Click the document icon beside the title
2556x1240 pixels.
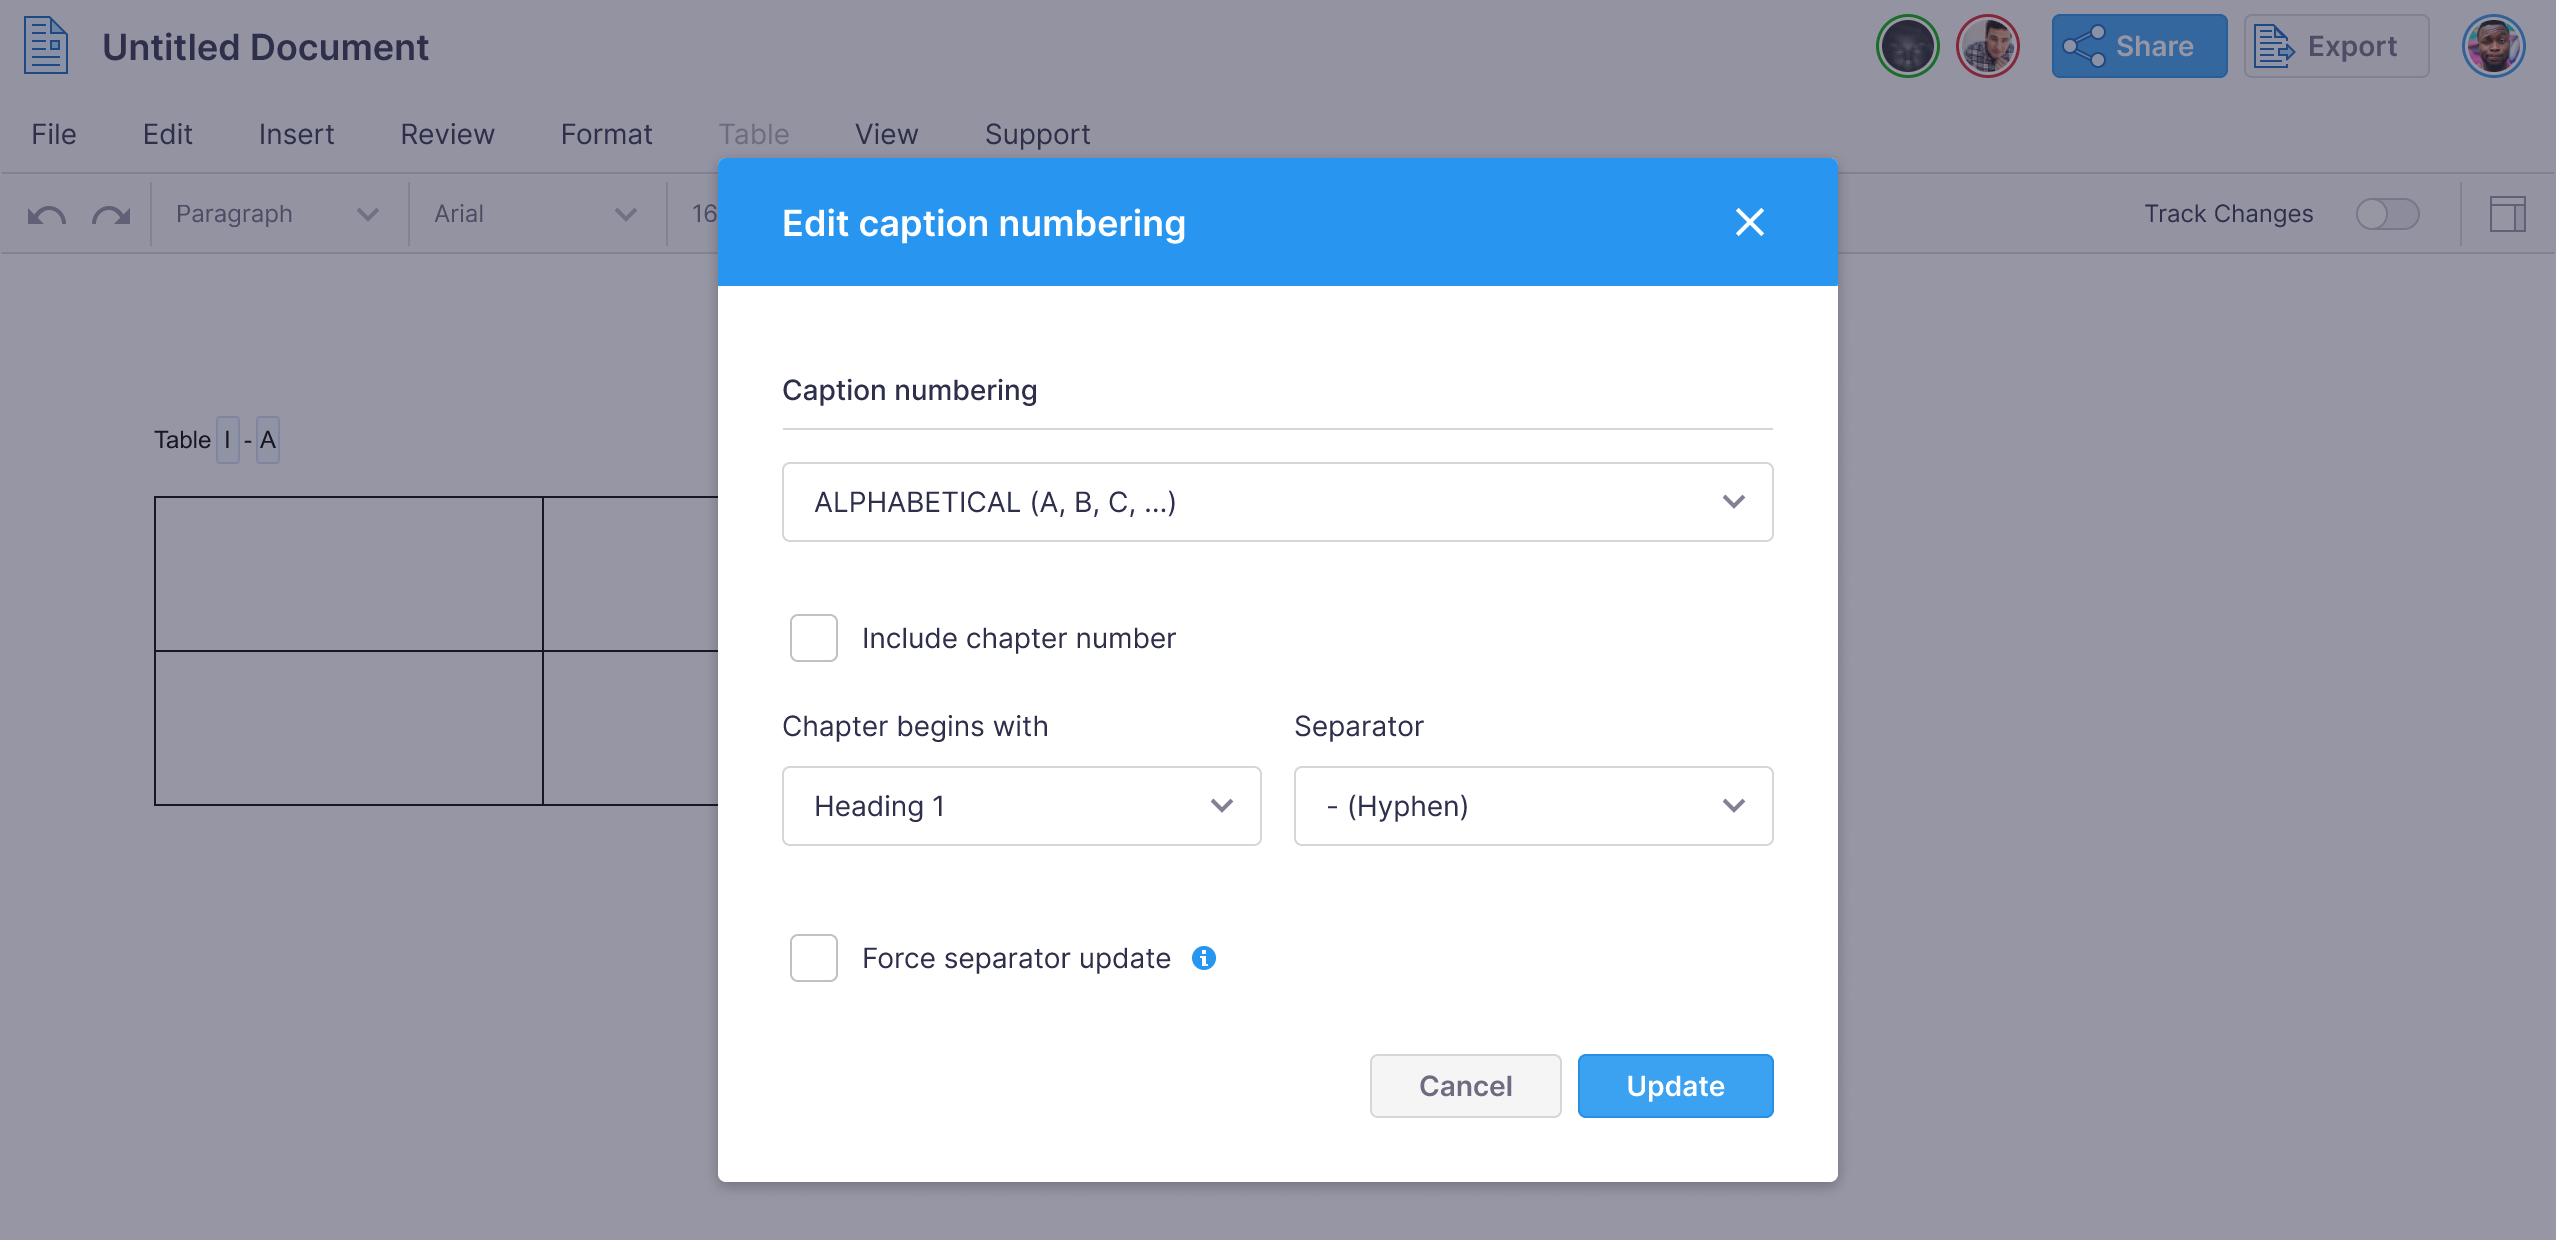pos(46,46)
